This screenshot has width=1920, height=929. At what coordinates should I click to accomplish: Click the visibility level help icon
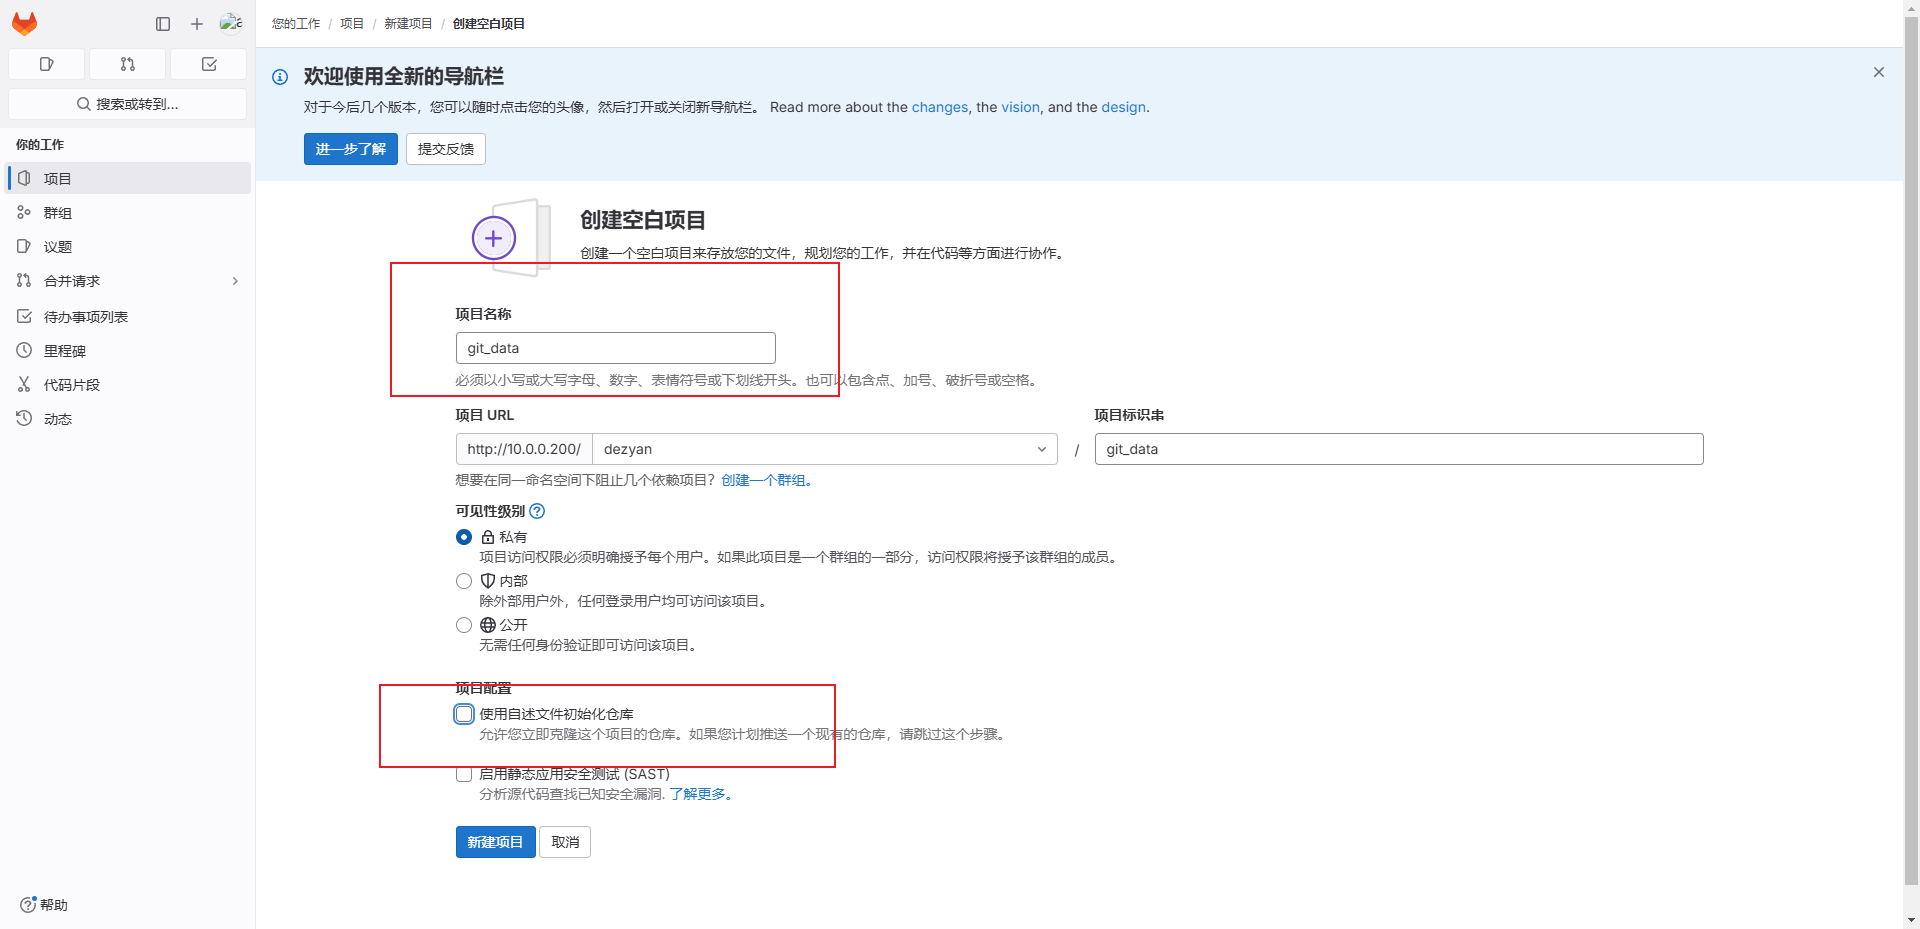[x=537, y=511]
